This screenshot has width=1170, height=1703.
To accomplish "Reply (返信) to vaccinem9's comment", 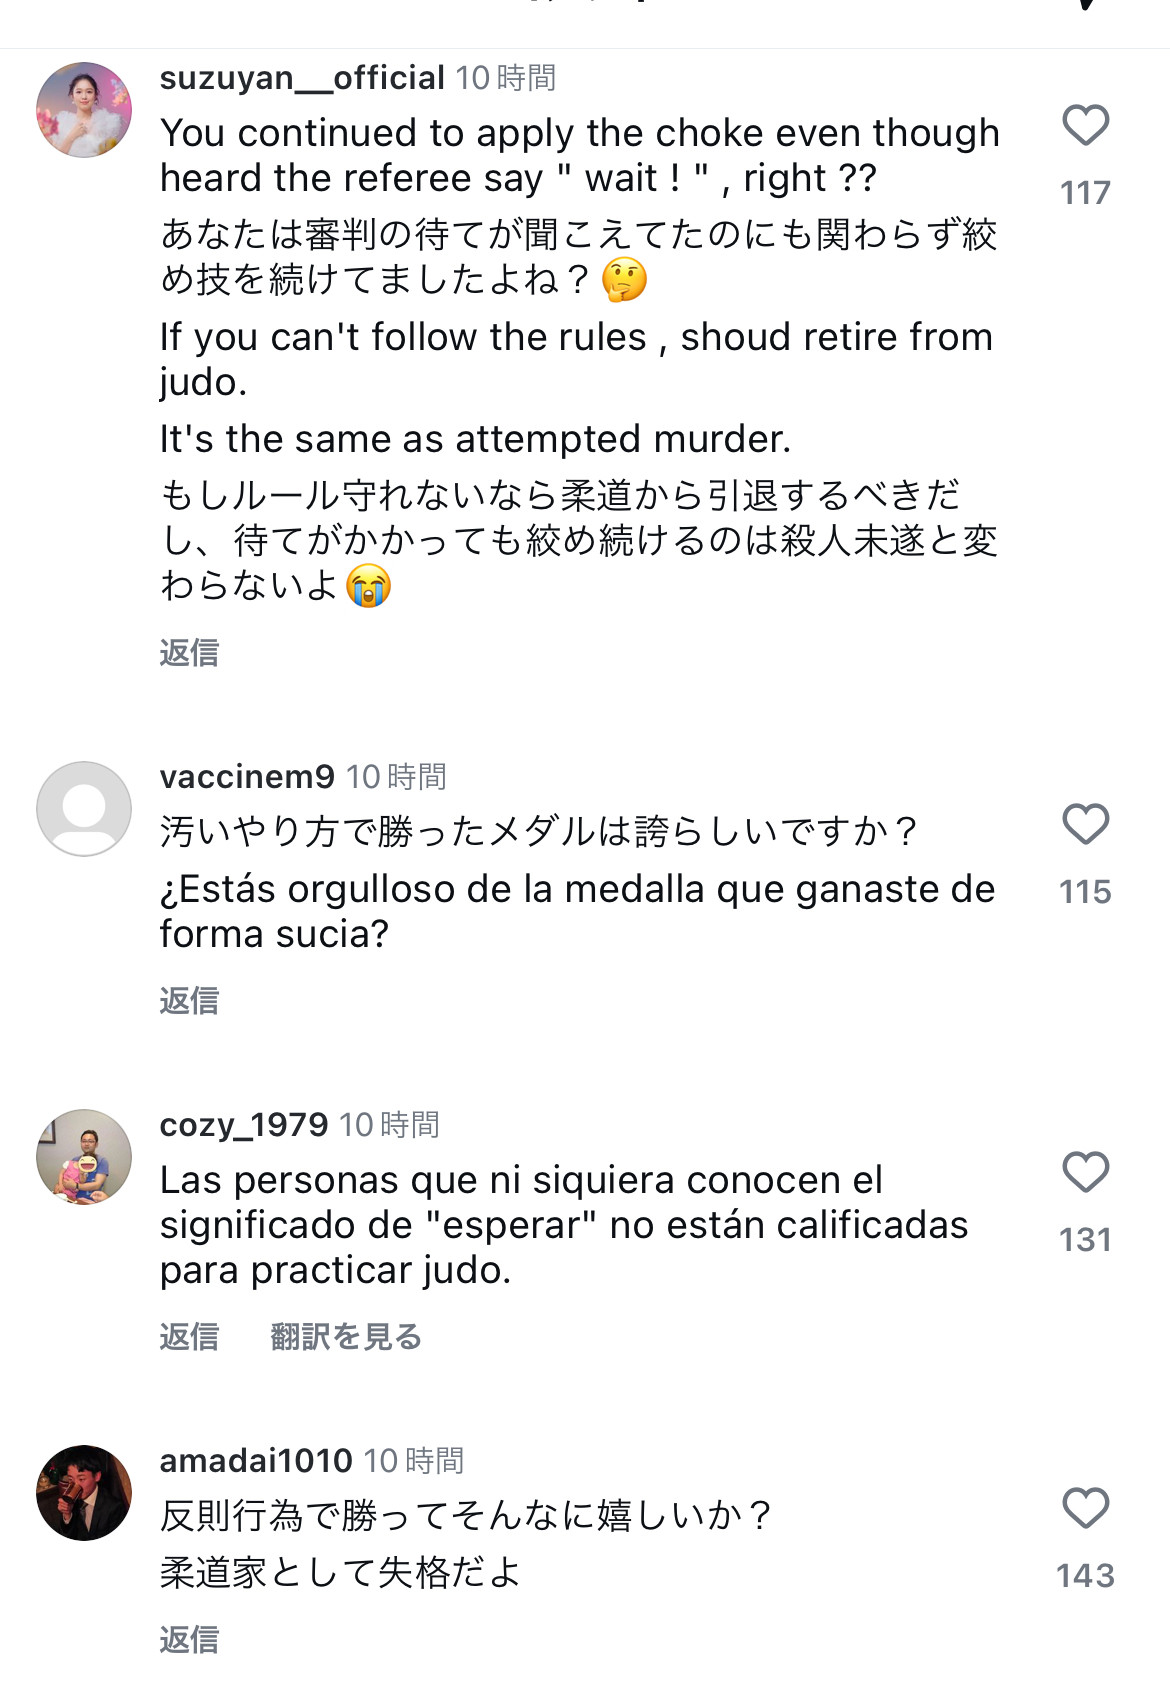I will pyautogui.click(x=189, y=1001).
